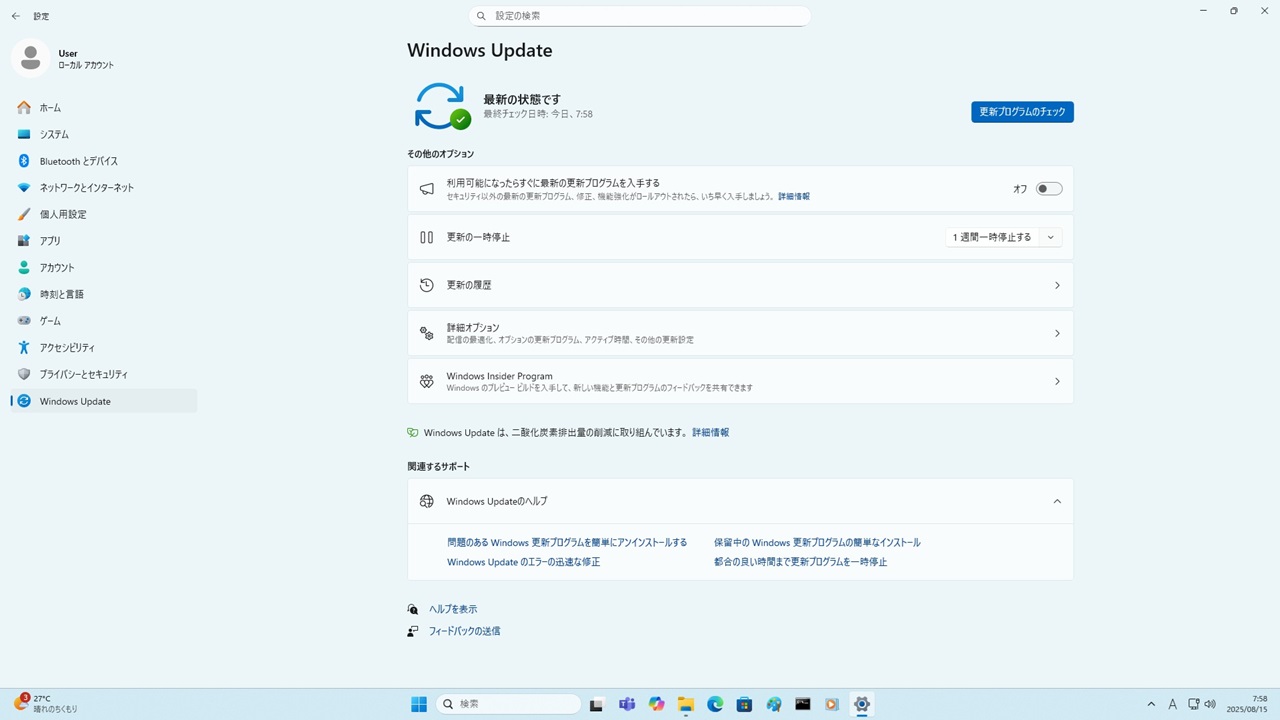The height and width of the screenshot is (720, 1280).
Task: Click the IME input mode indicator A
Action: [1172, 704]
